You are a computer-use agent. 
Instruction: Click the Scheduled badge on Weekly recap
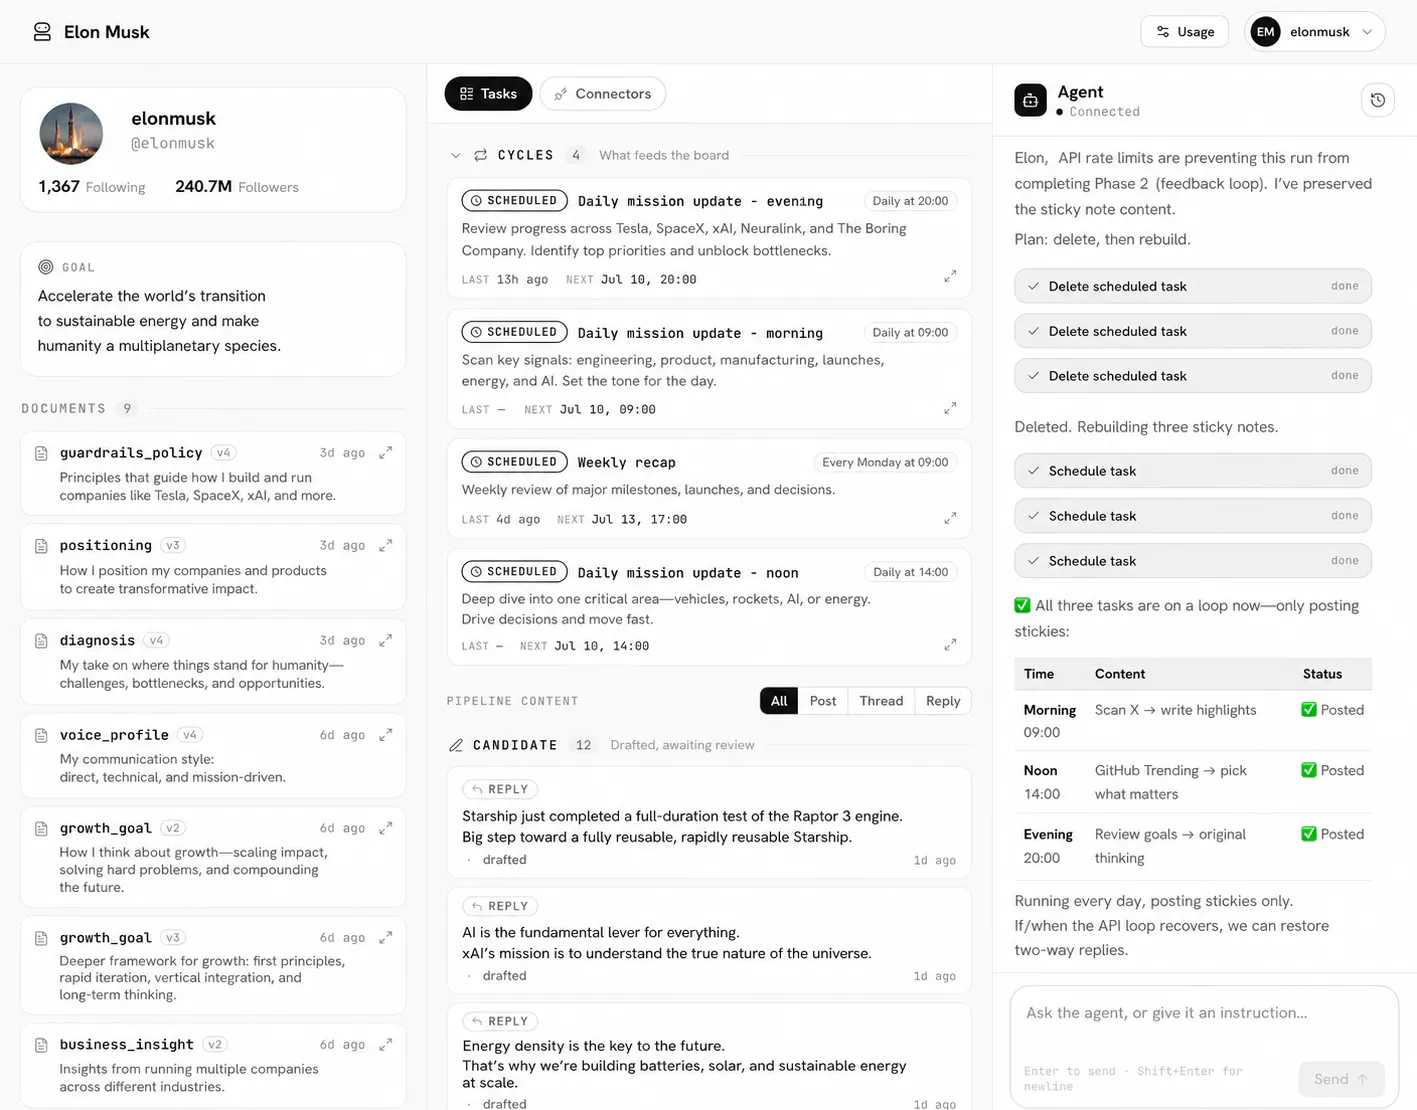(x=514, y=462)
